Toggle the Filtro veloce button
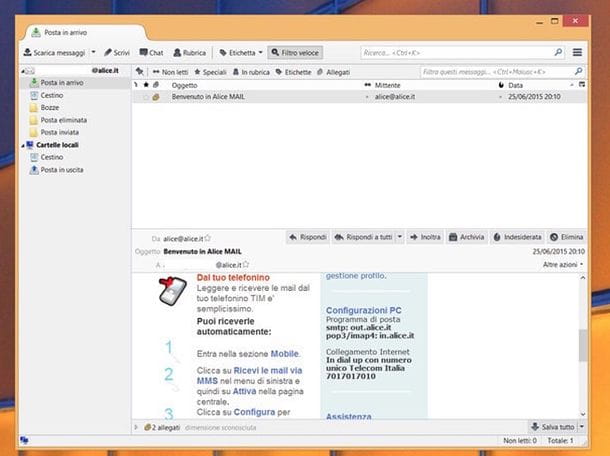 coord(295,52)
